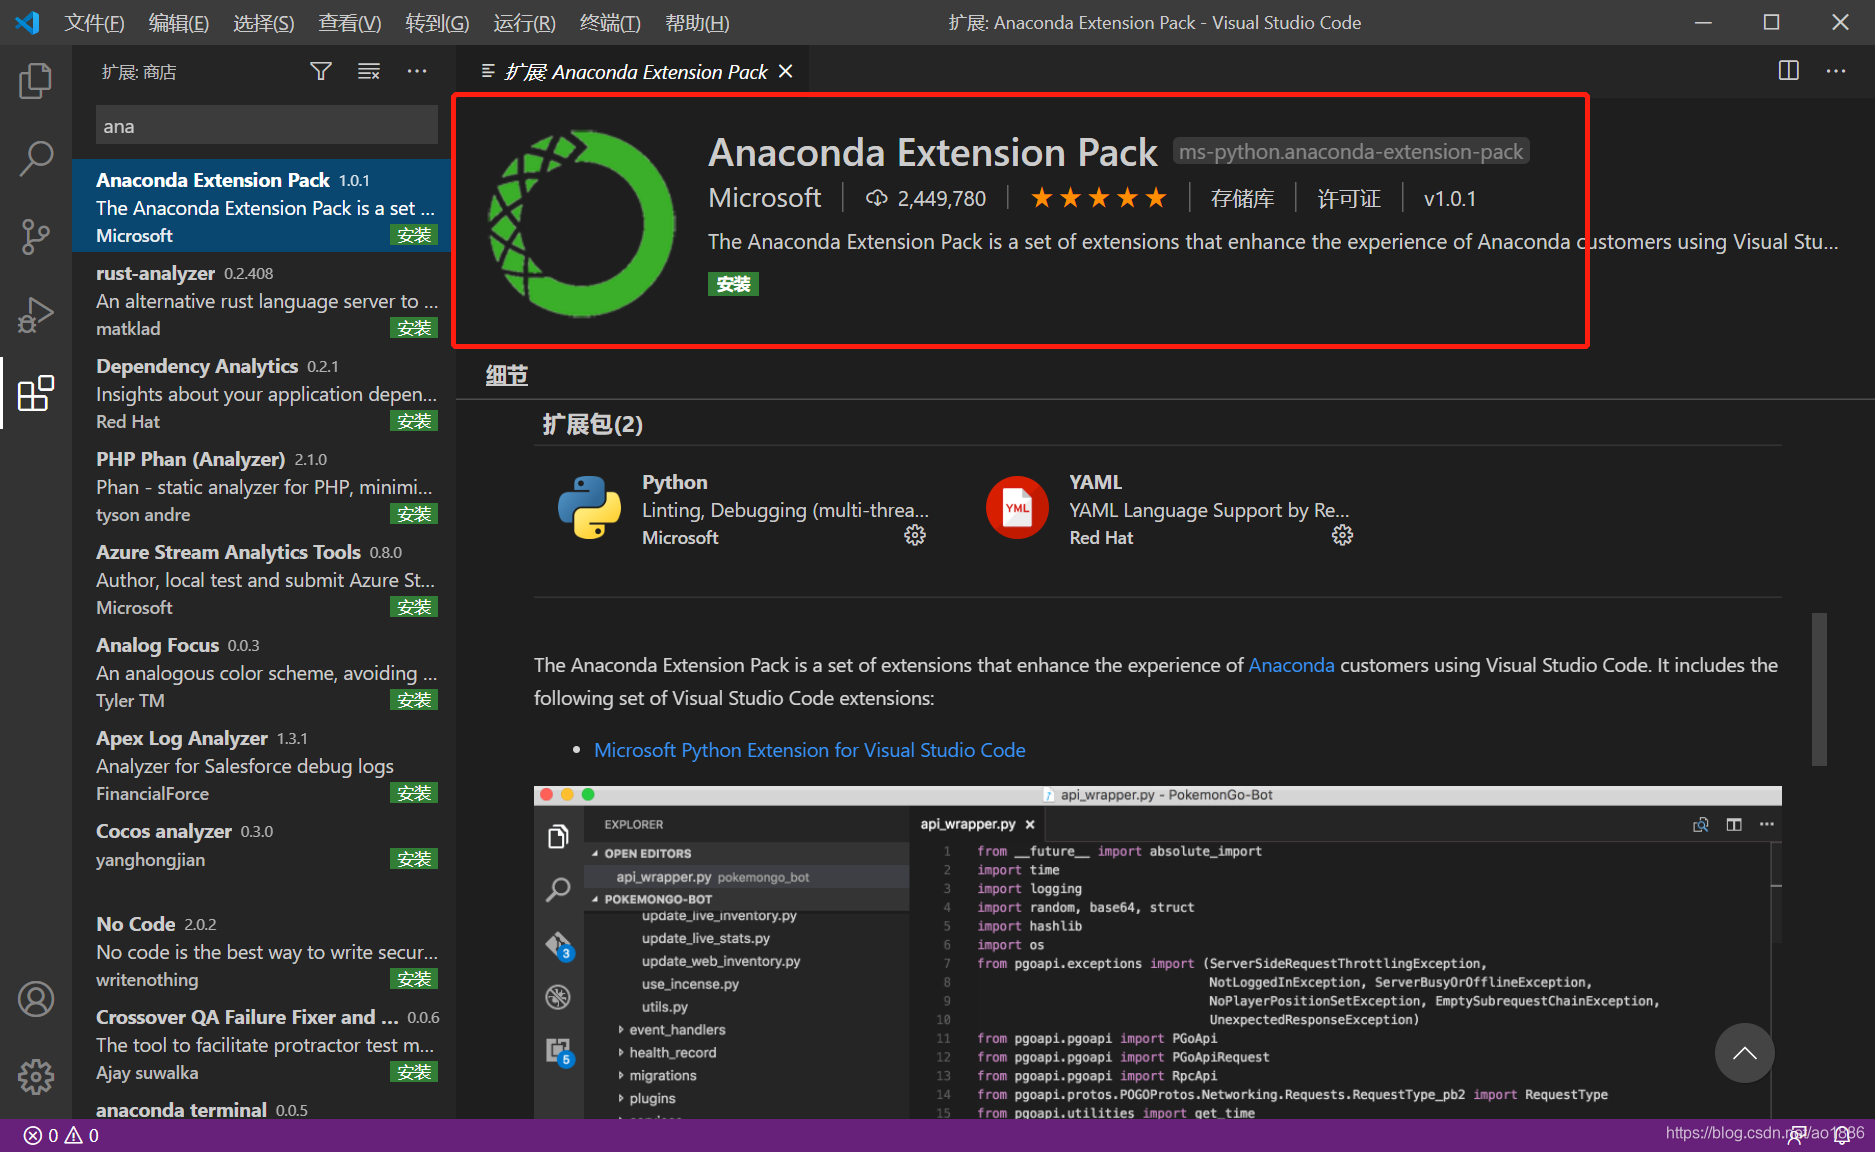Open the Source Control view
Screen dimensions: 1875x1152
click(x=36, y=237)
